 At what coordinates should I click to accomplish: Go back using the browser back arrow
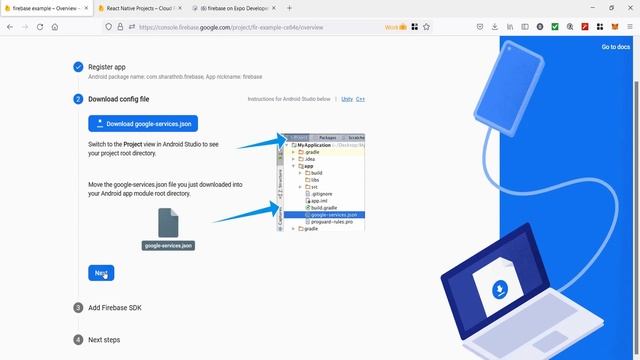point(10,27)
